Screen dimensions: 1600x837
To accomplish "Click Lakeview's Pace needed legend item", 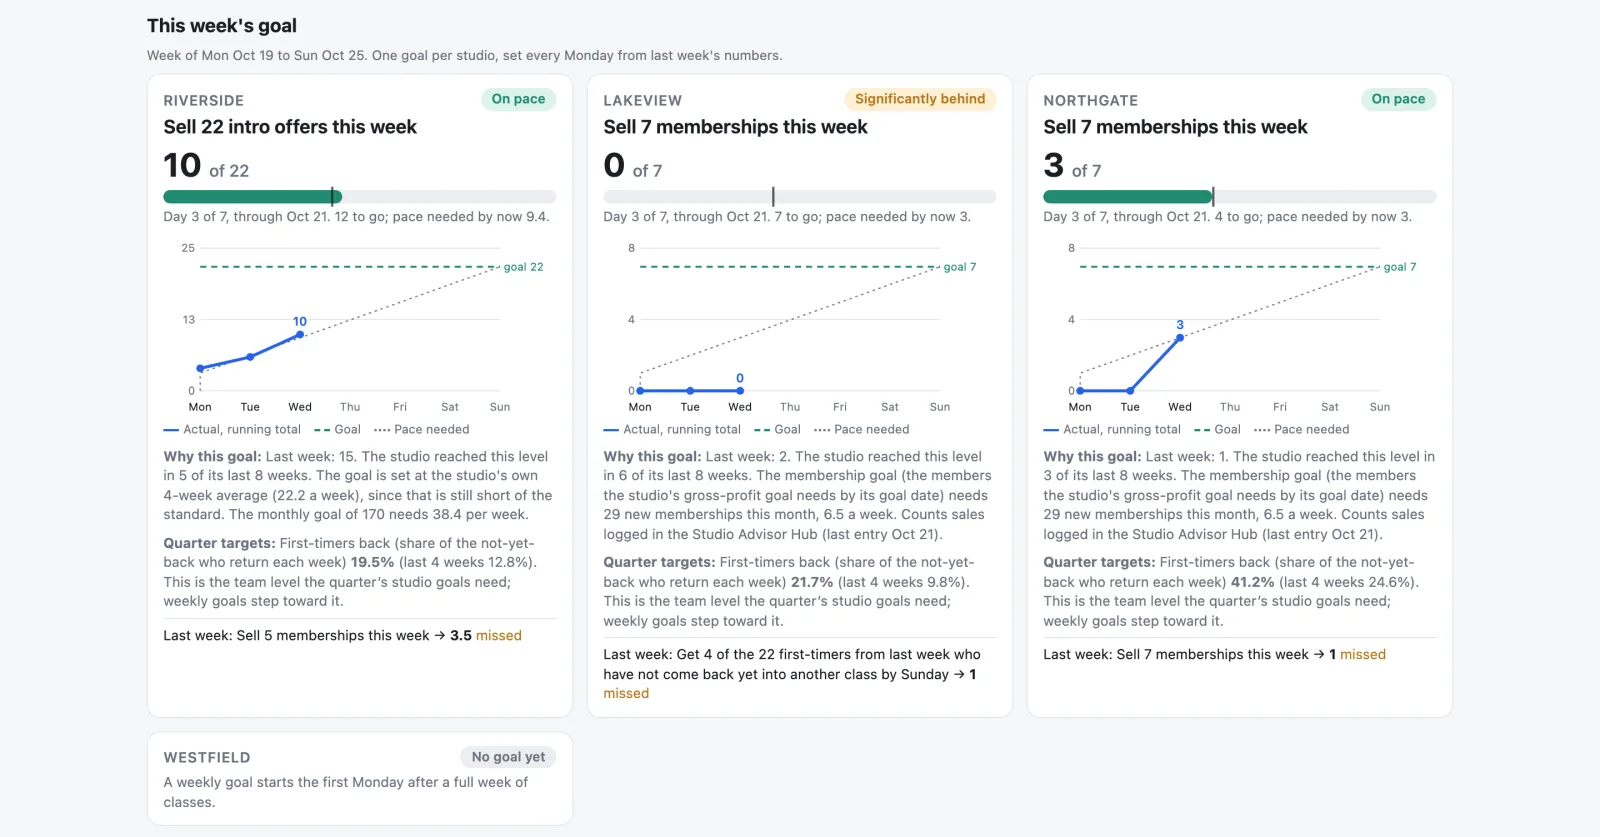I will tap(862, 430).
